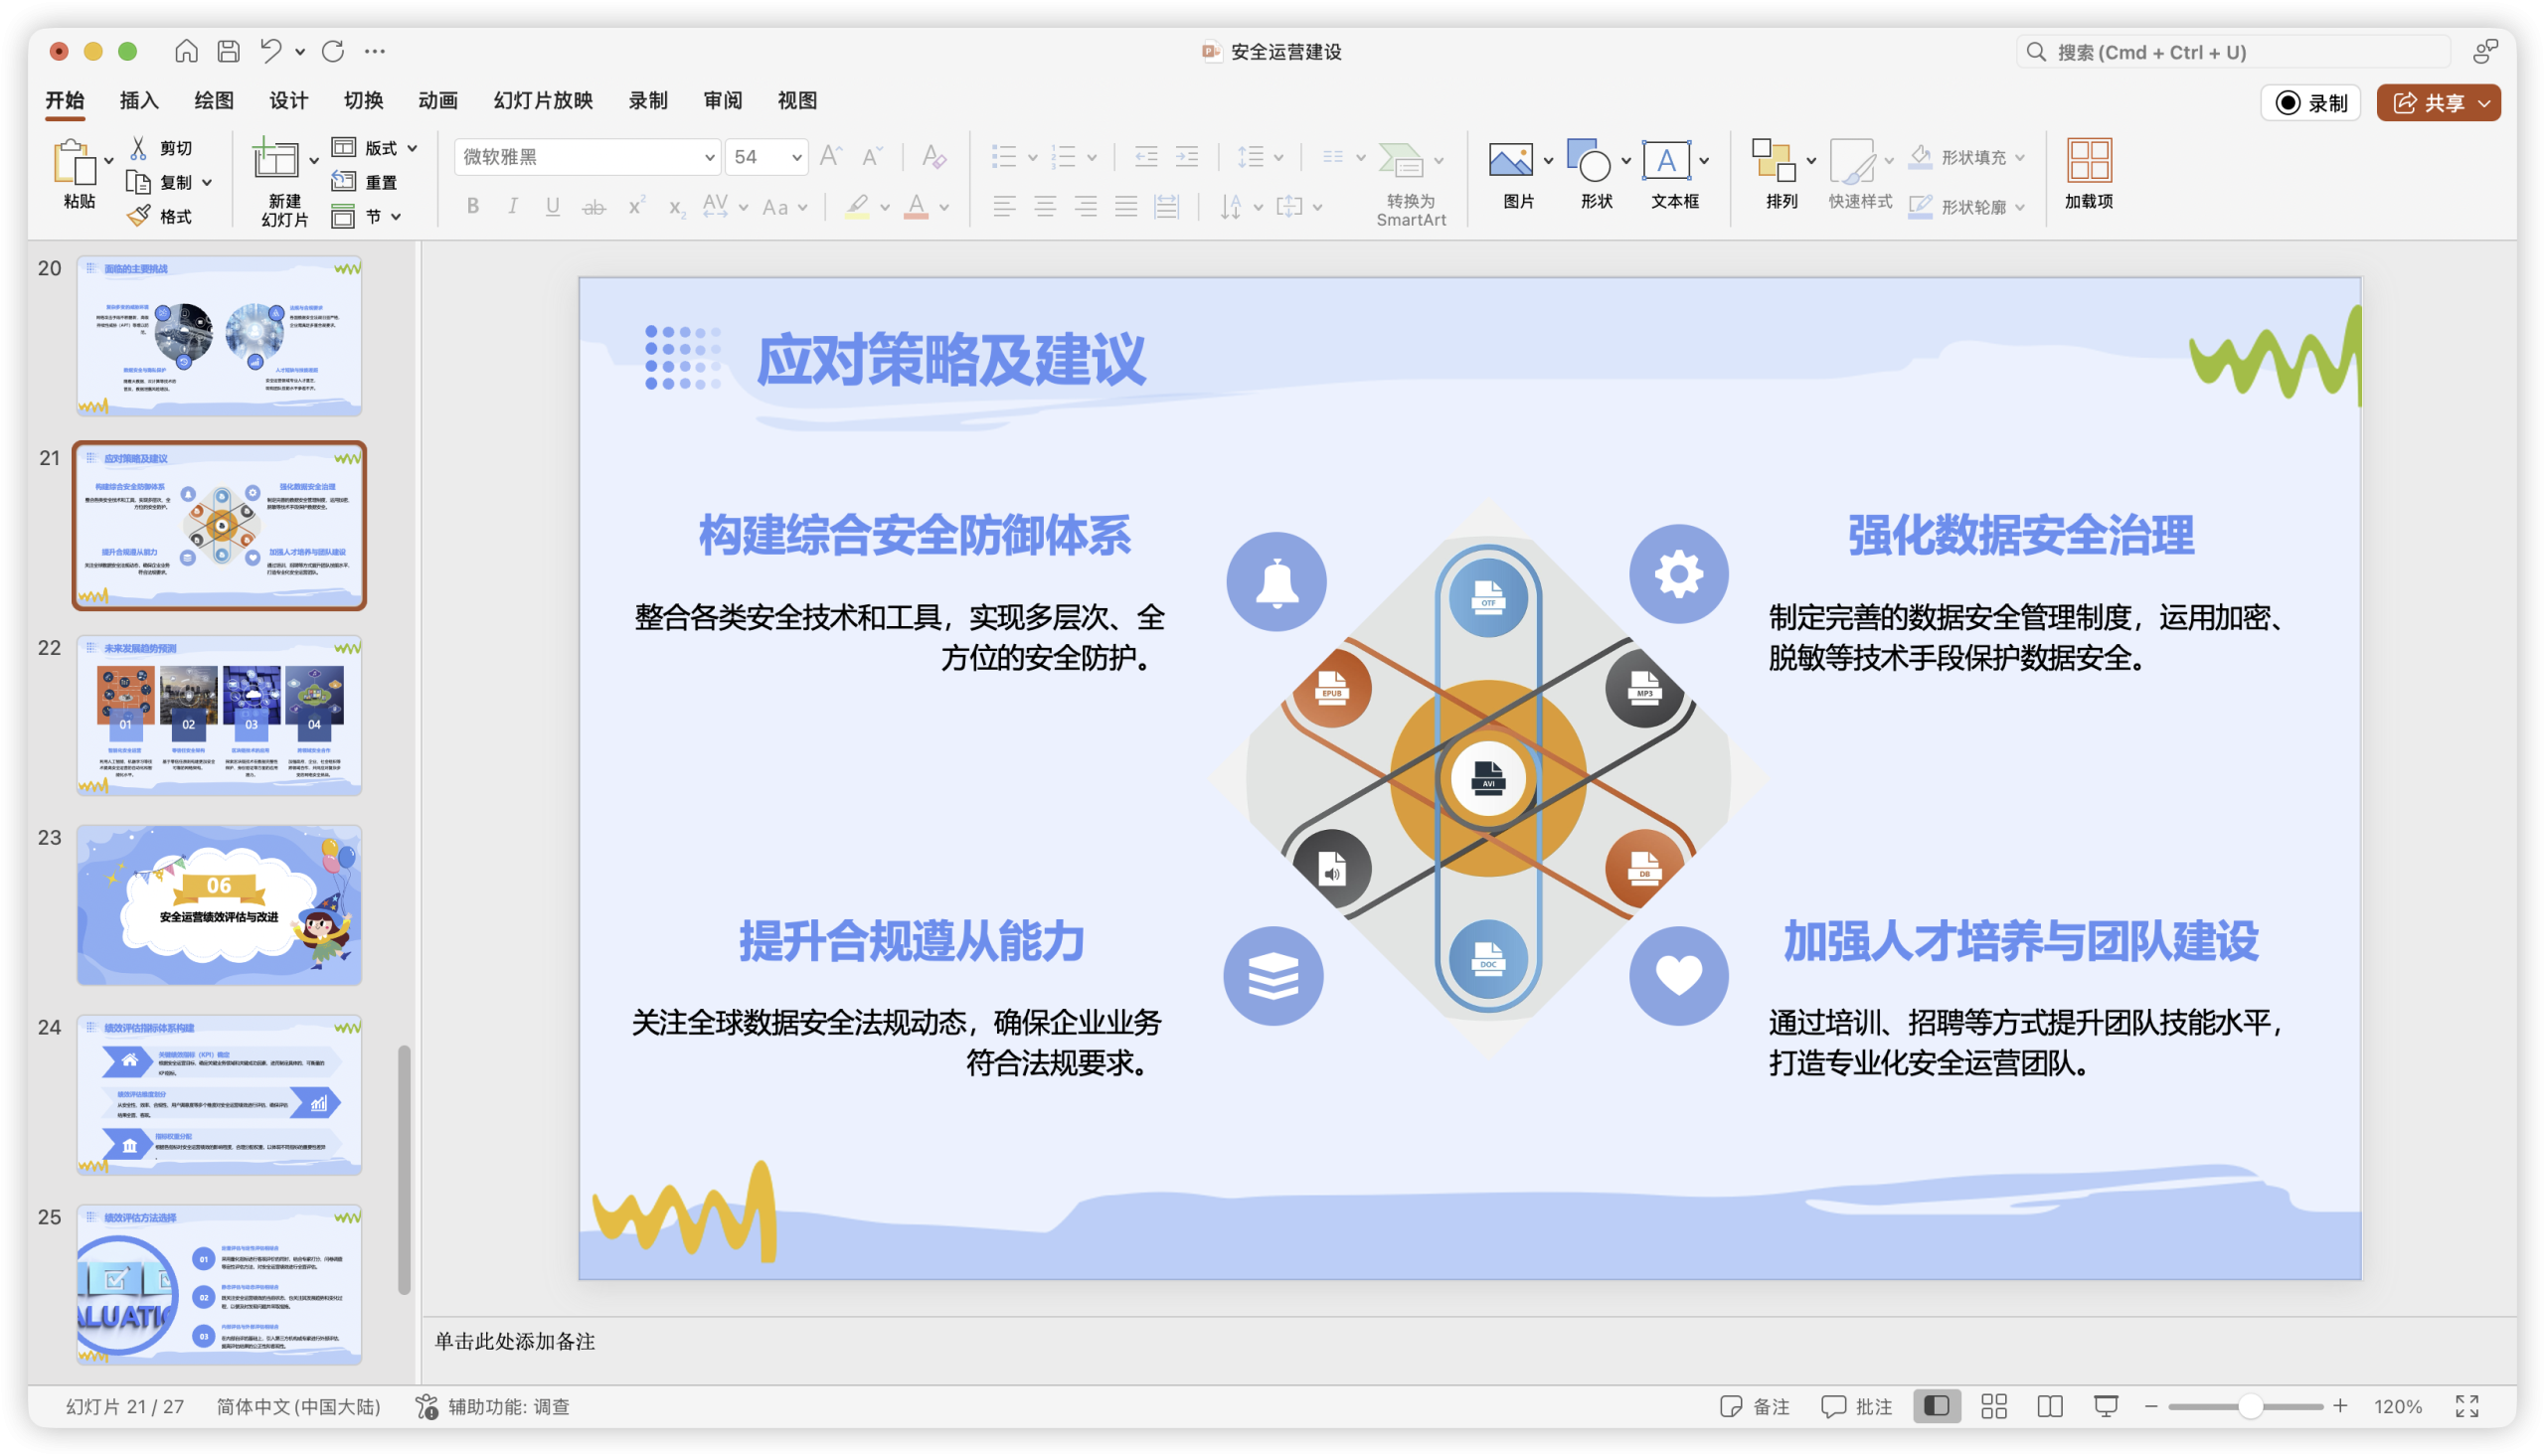Open the 加载项 add-ins icon
The height and width of the screenshot is (1456, 2545).
[2088, 160]
